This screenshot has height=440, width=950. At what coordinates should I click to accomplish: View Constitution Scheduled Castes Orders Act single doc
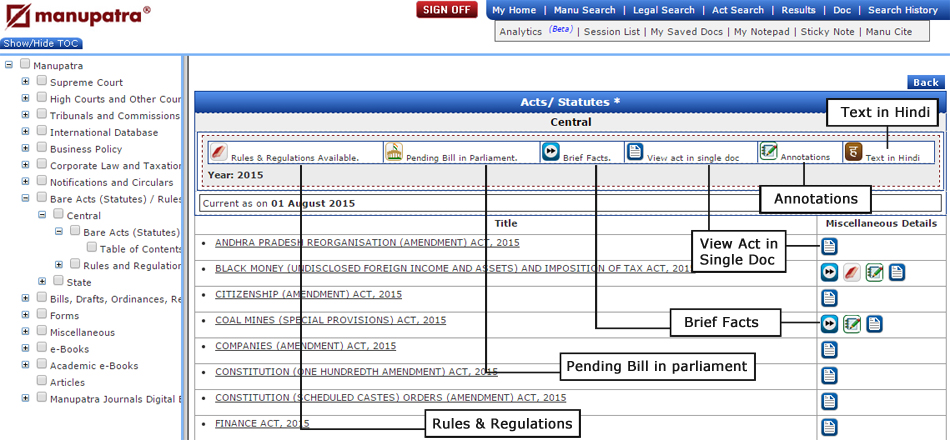(x=829, y=401)
